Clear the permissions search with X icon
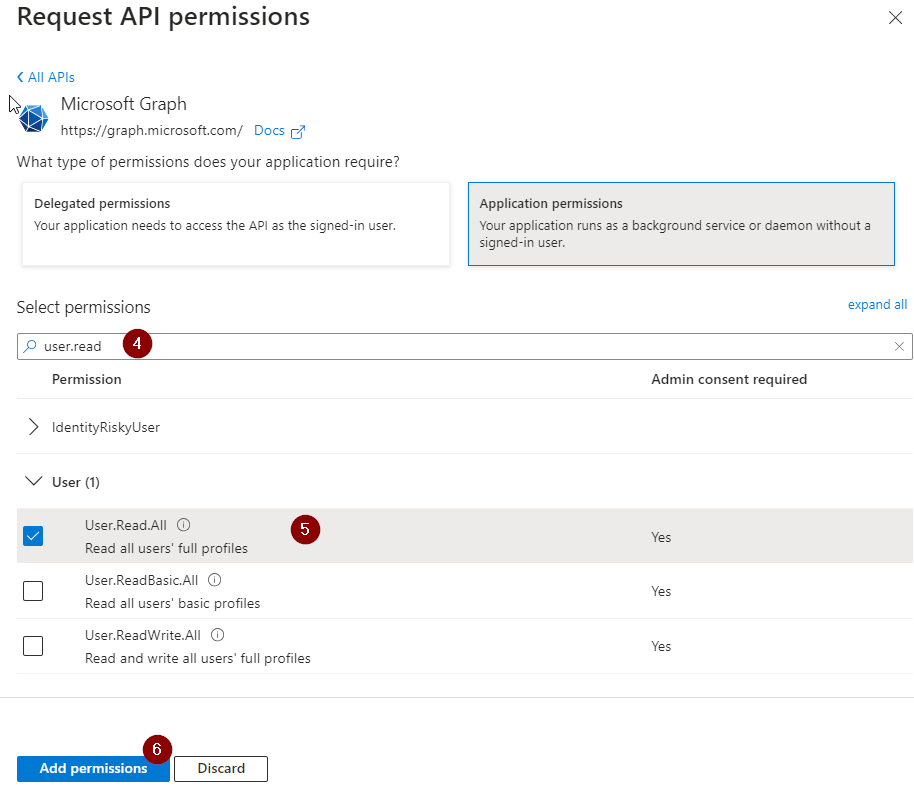The image size is (914, 792). coord(899,346)
